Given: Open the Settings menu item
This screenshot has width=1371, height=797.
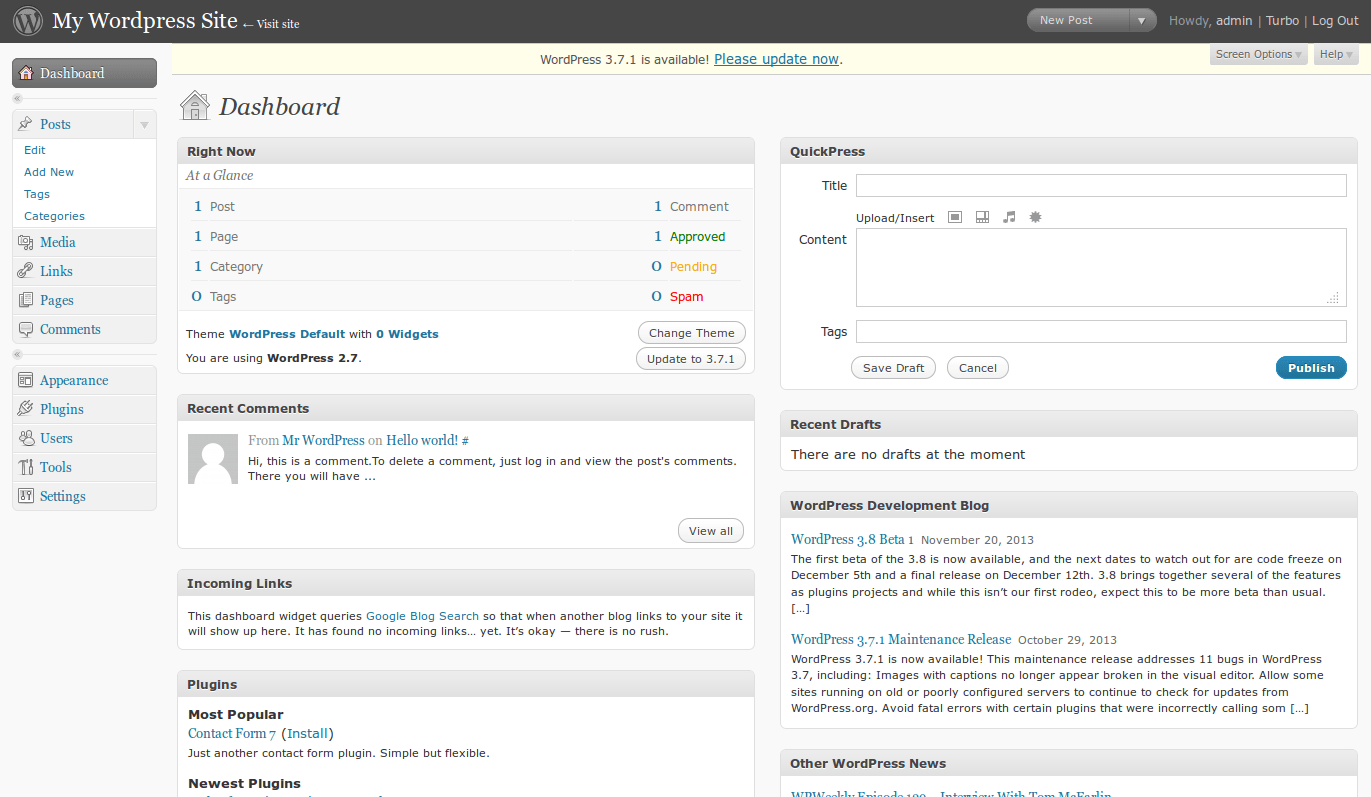Looking at the screenshot, I should [x=62, y=496].
